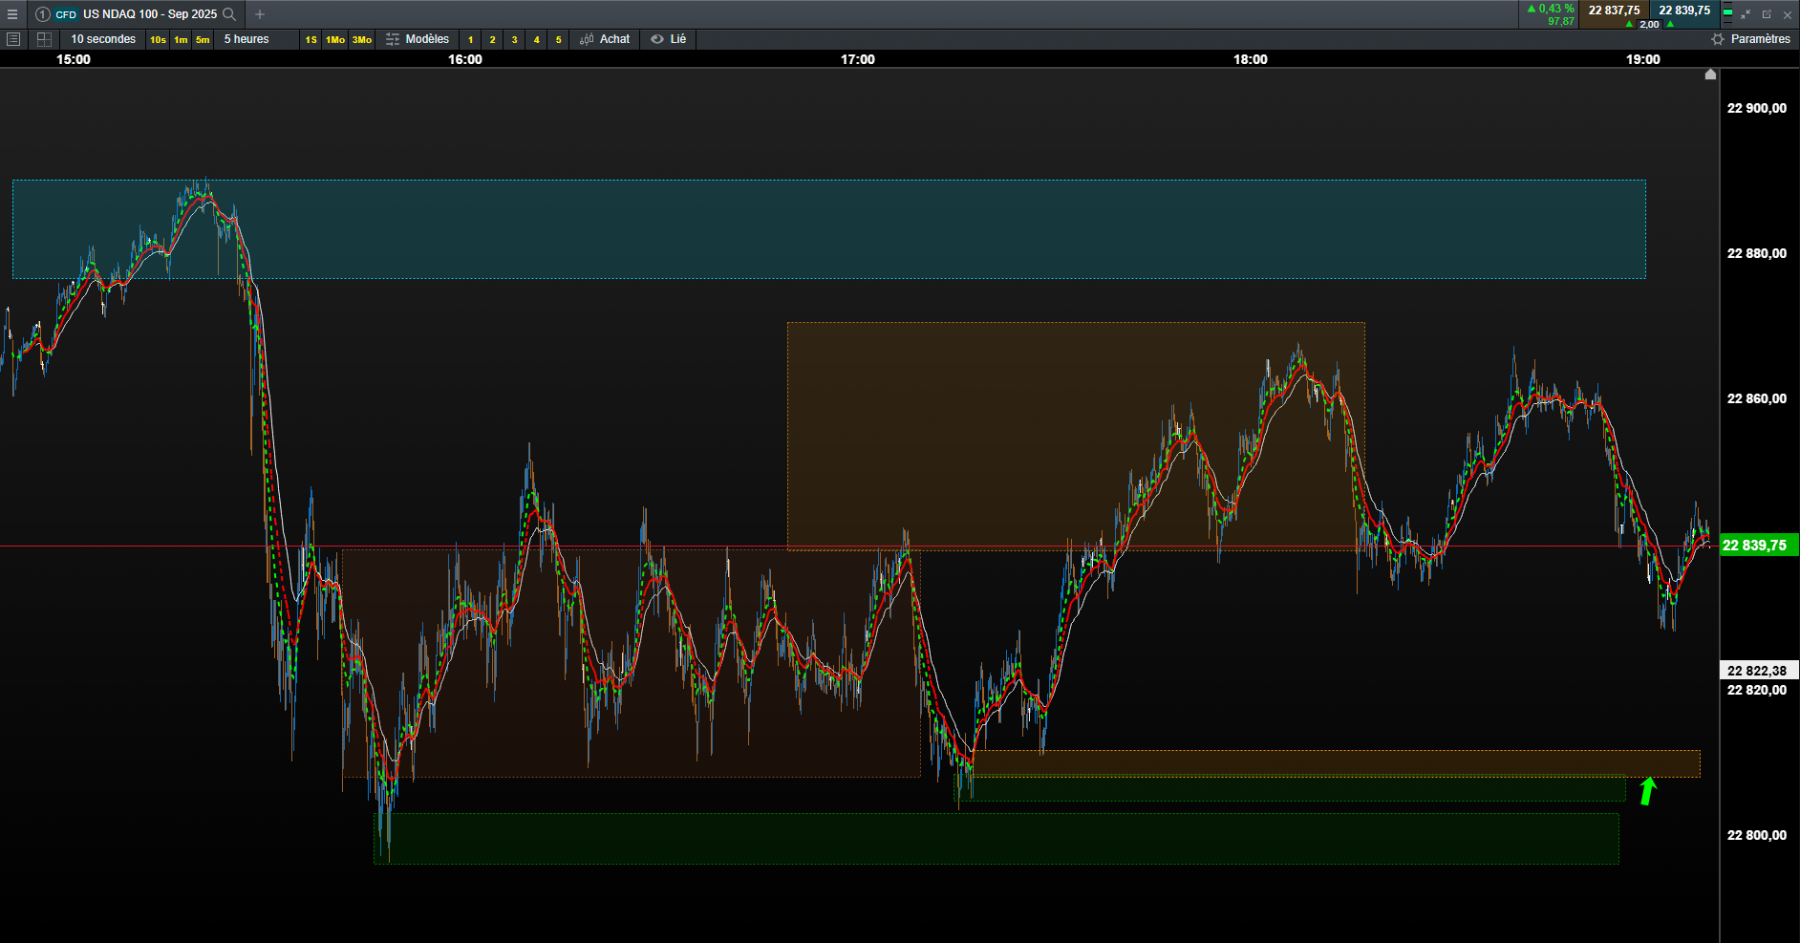The height and width of the screenshot is (943, 1800).
Task: Open the list panel icon left of toolbar
Action: point(13,39)
